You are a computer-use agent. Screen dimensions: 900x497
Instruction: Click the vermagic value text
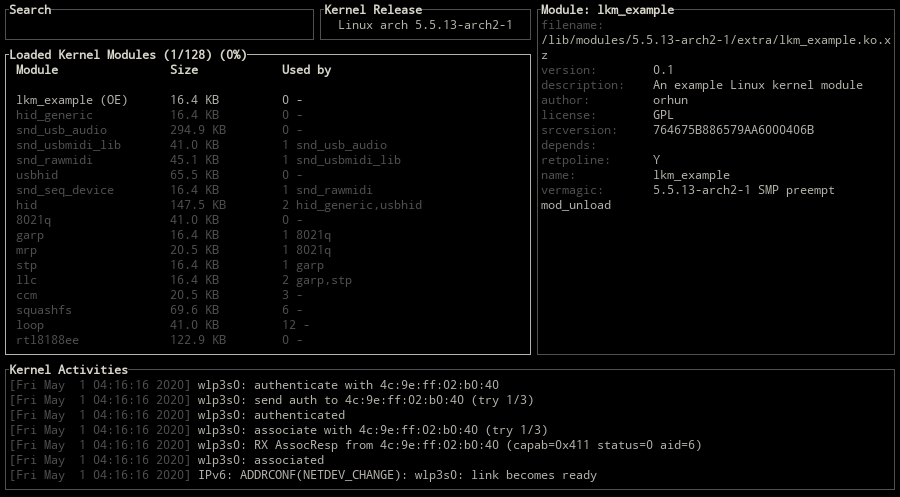coord(744,190)
